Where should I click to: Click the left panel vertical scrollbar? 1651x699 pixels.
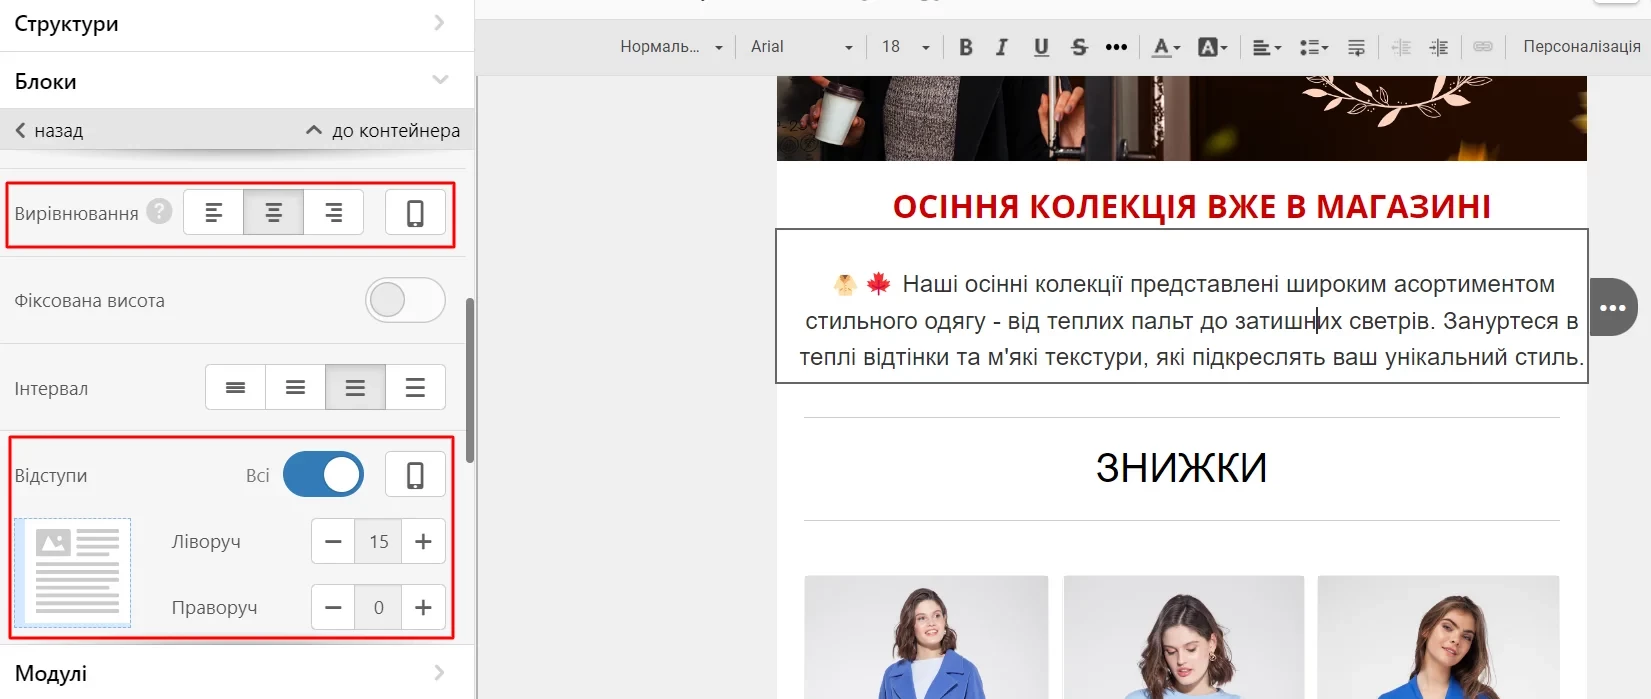click(470, 380)
